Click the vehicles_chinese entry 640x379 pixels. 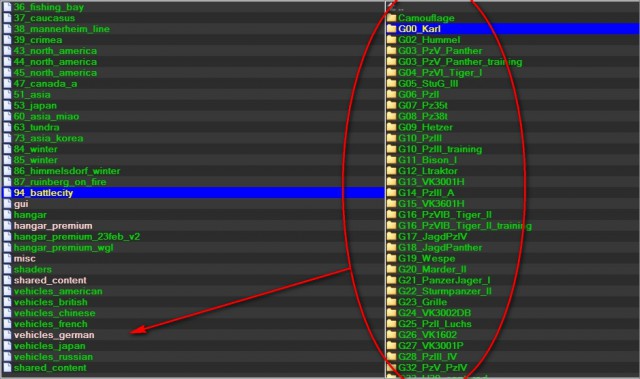(54, 313)
